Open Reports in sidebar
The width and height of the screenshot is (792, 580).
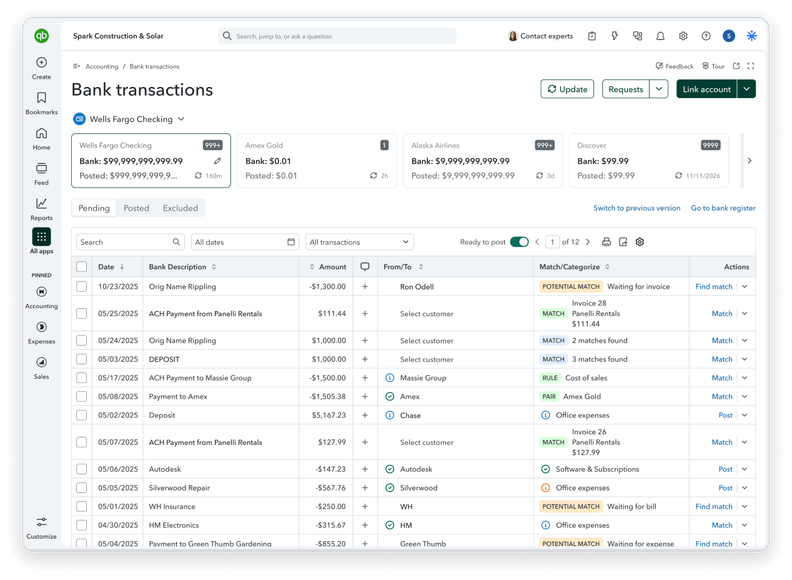tap(41, 209)
